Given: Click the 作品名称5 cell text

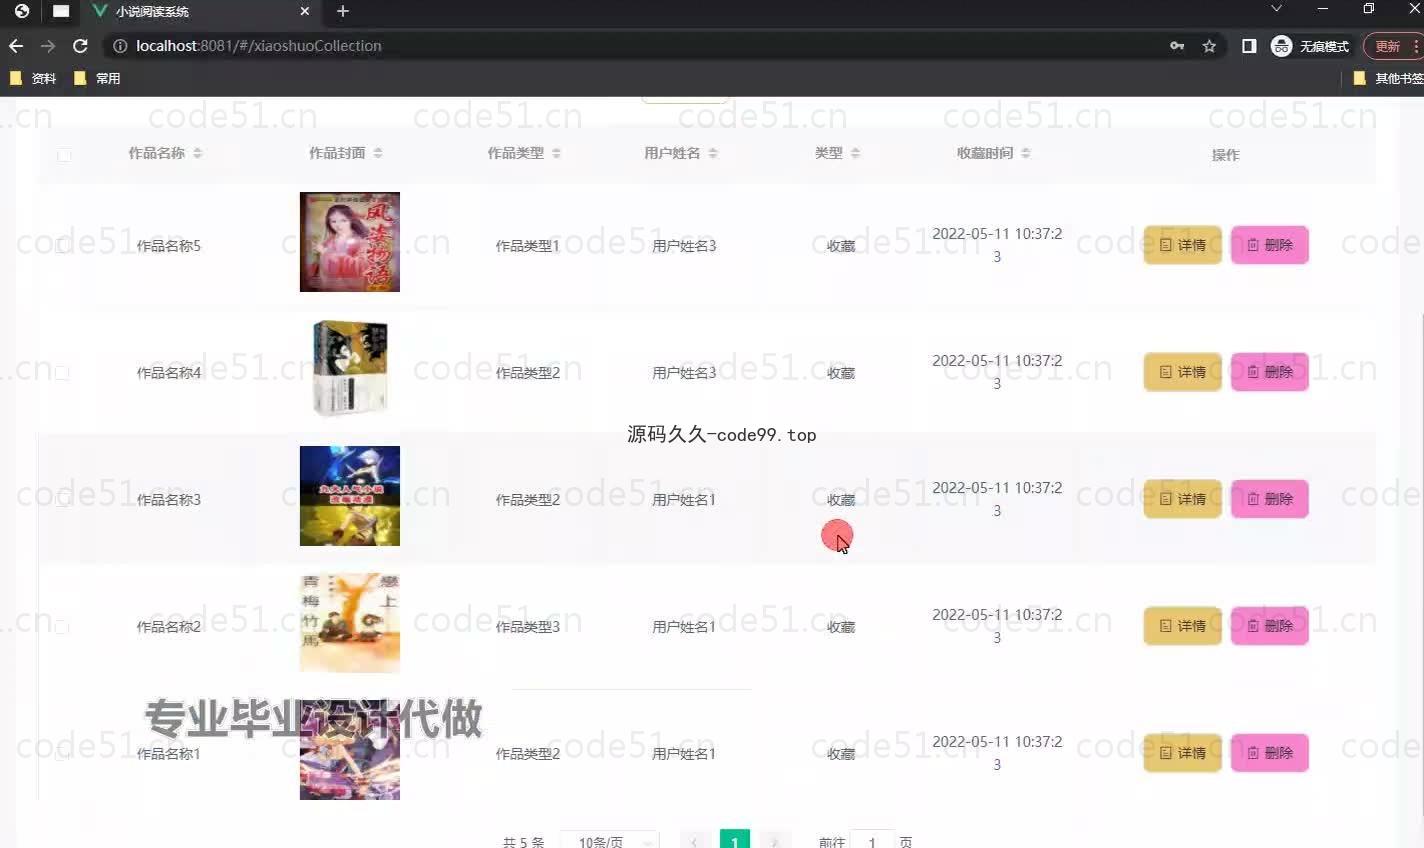Looking at the screenshot, I should 168,246.
